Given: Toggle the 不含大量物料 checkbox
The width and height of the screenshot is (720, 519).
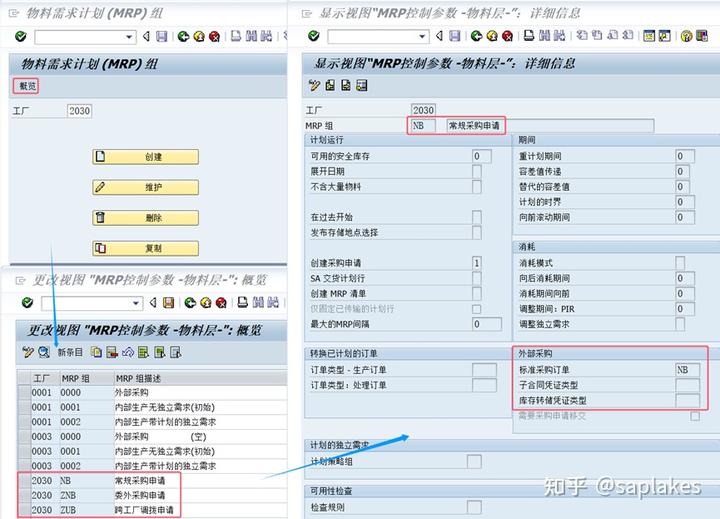Looking at the screenshot, I should coord(477,186).
